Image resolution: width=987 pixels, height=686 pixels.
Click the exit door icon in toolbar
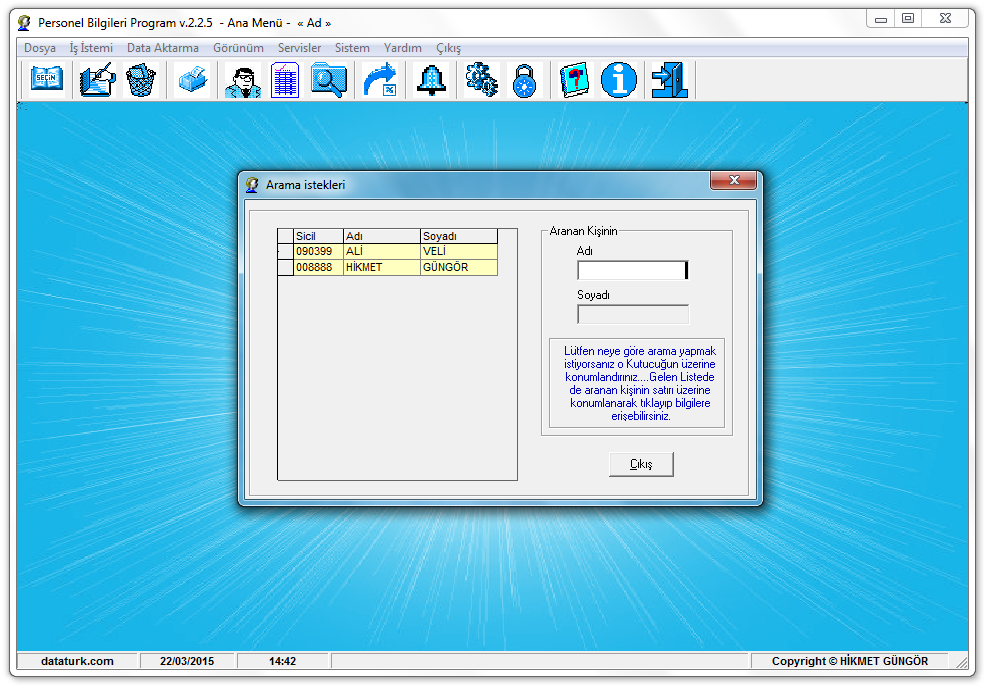tap(670, 80)
